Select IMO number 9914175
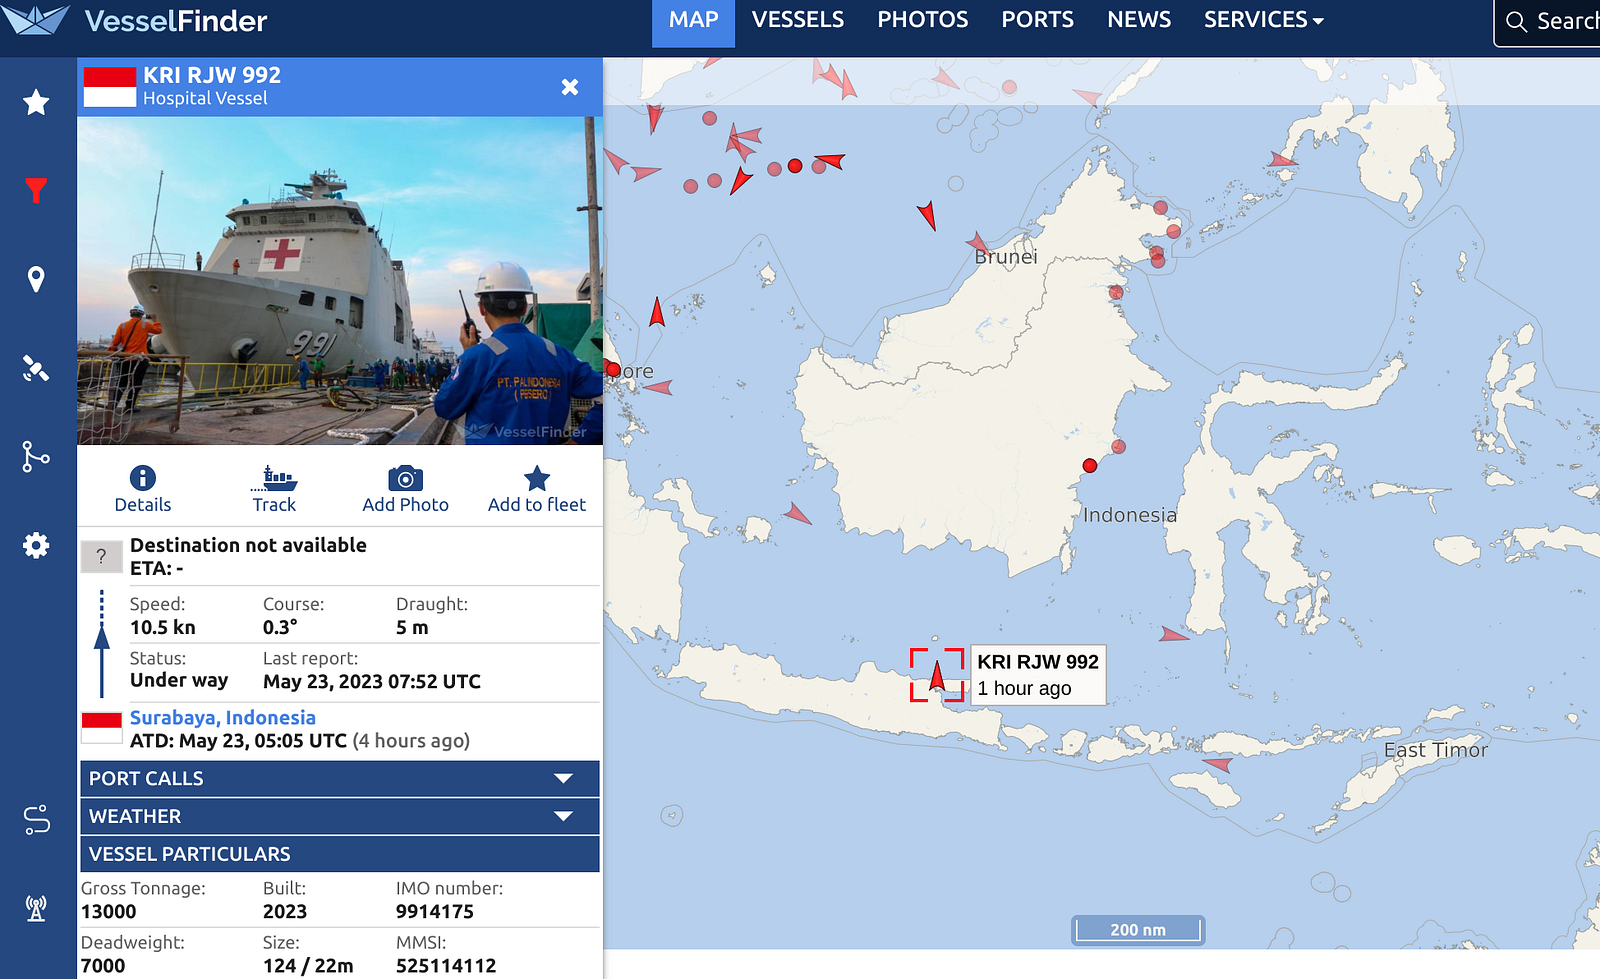Viewport: 1600px width, 979px height. pyautogui.click(x=435, y=911)
